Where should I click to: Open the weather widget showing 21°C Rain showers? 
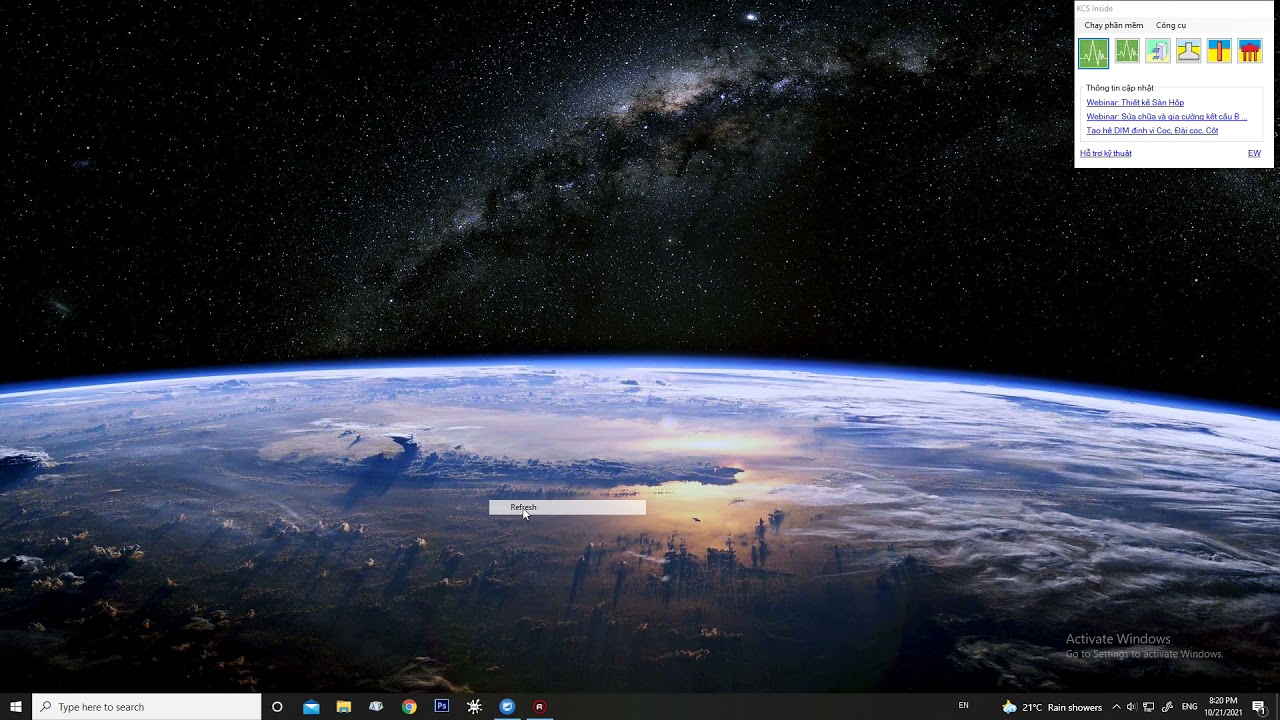[1052, 707]
